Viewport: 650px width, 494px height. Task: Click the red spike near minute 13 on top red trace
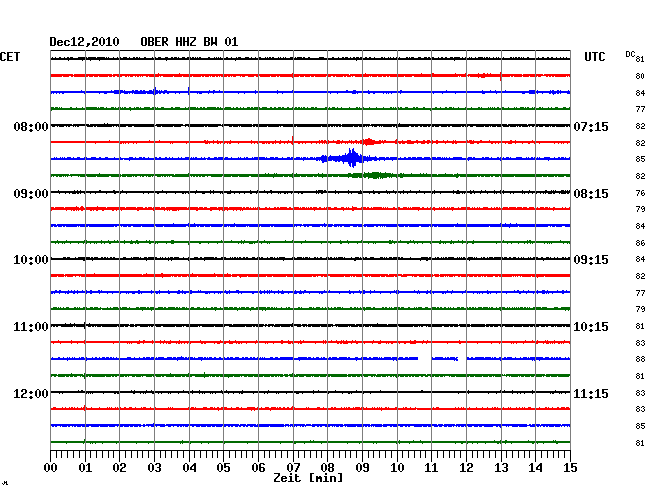click(x=500, y=76)
